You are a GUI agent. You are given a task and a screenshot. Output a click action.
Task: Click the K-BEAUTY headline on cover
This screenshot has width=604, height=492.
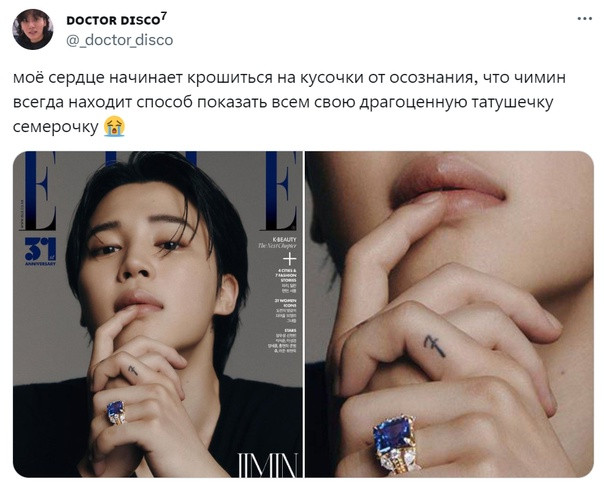click(x=284, y=239)
